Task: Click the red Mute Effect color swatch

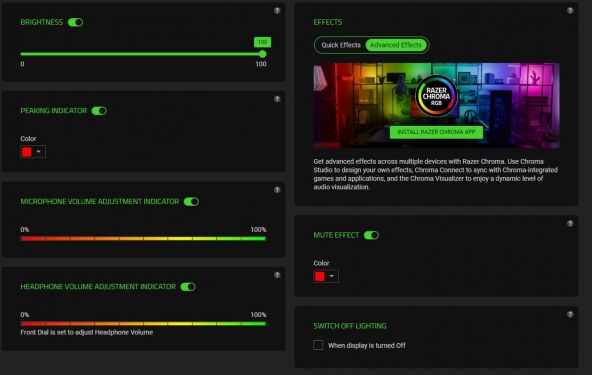Action: (x=320, y=276)
